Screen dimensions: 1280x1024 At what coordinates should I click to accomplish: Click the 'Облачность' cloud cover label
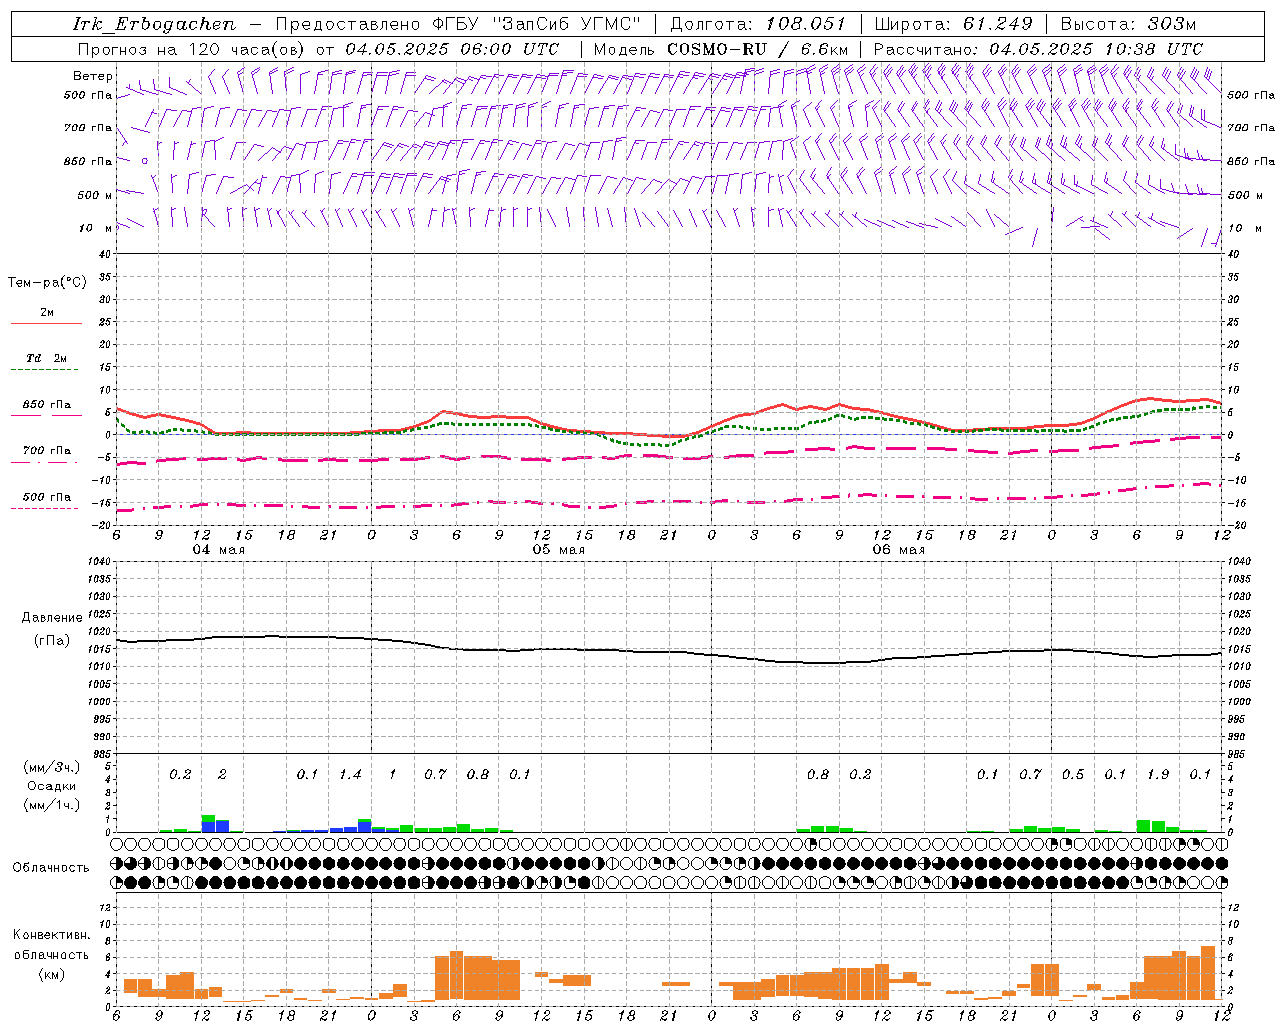coord(50,867)
